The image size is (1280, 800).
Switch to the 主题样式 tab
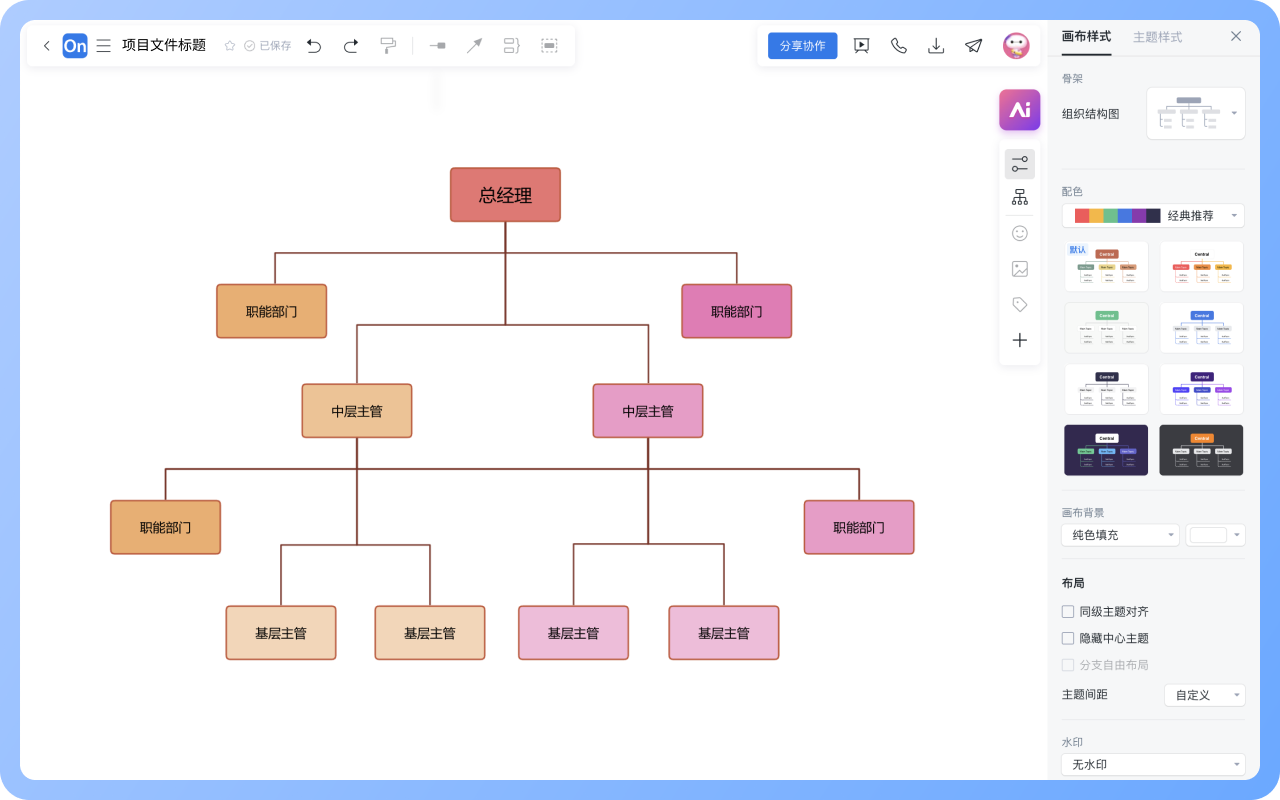(x=1157, y=37)
